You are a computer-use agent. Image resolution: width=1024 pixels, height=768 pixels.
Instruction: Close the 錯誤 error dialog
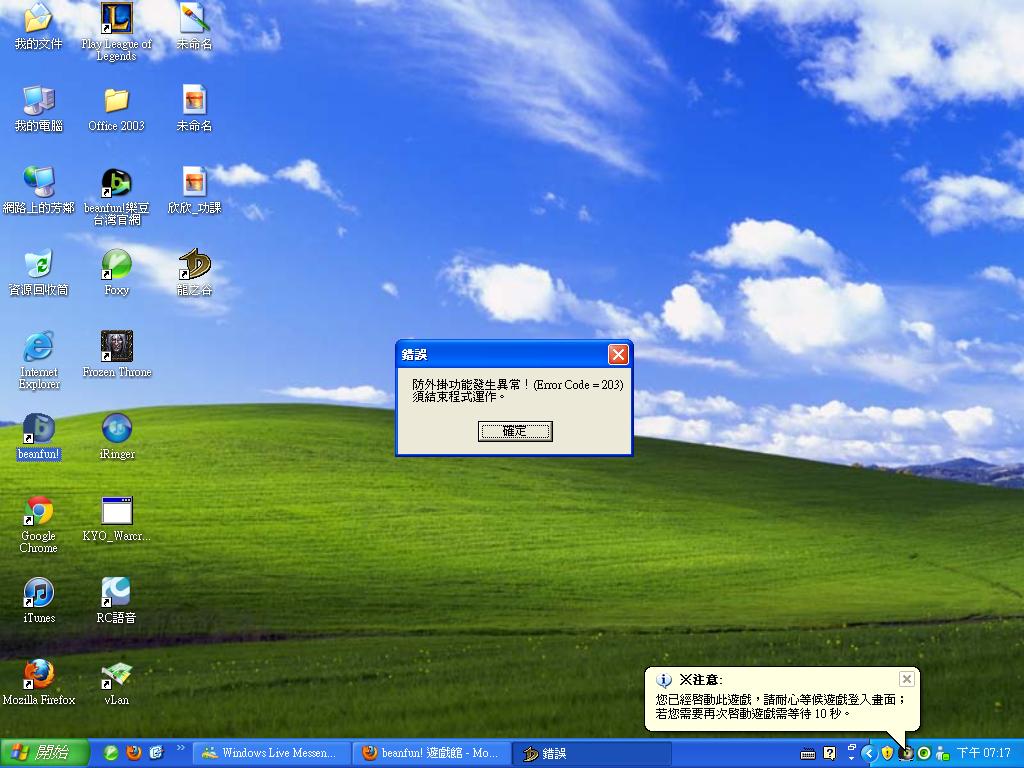618,355
